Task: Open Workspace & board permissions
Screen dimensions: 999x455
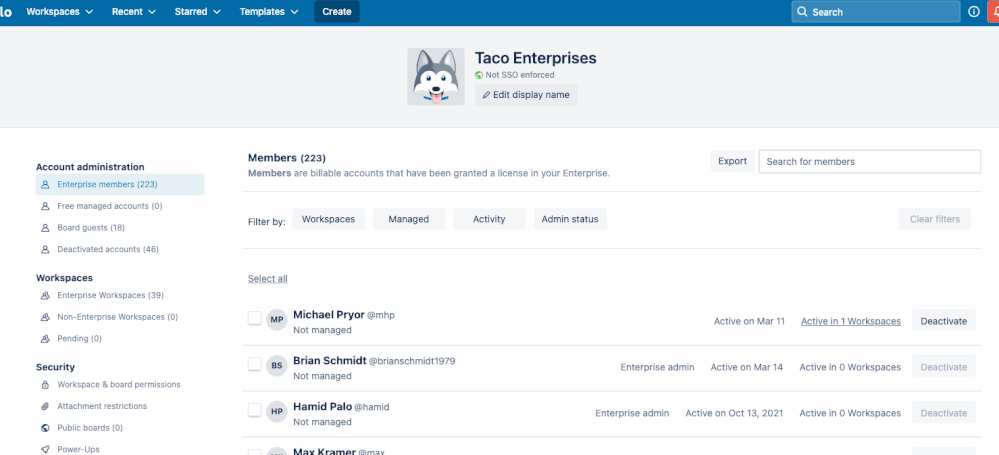Action: pos(119,385)
